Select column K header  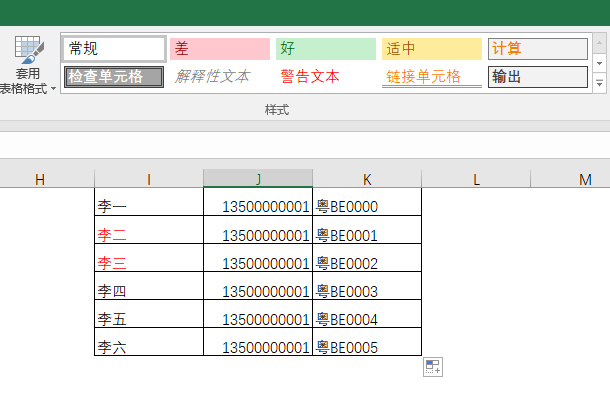(367, 179)
